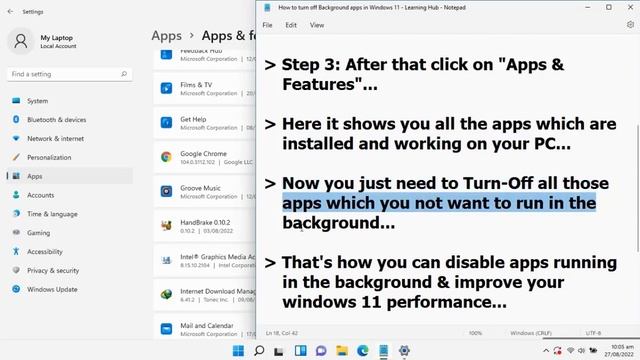Screen dimensions: 640x360
Task: Click the 100% zoom level in status bar
Action: tap(475, 333)
